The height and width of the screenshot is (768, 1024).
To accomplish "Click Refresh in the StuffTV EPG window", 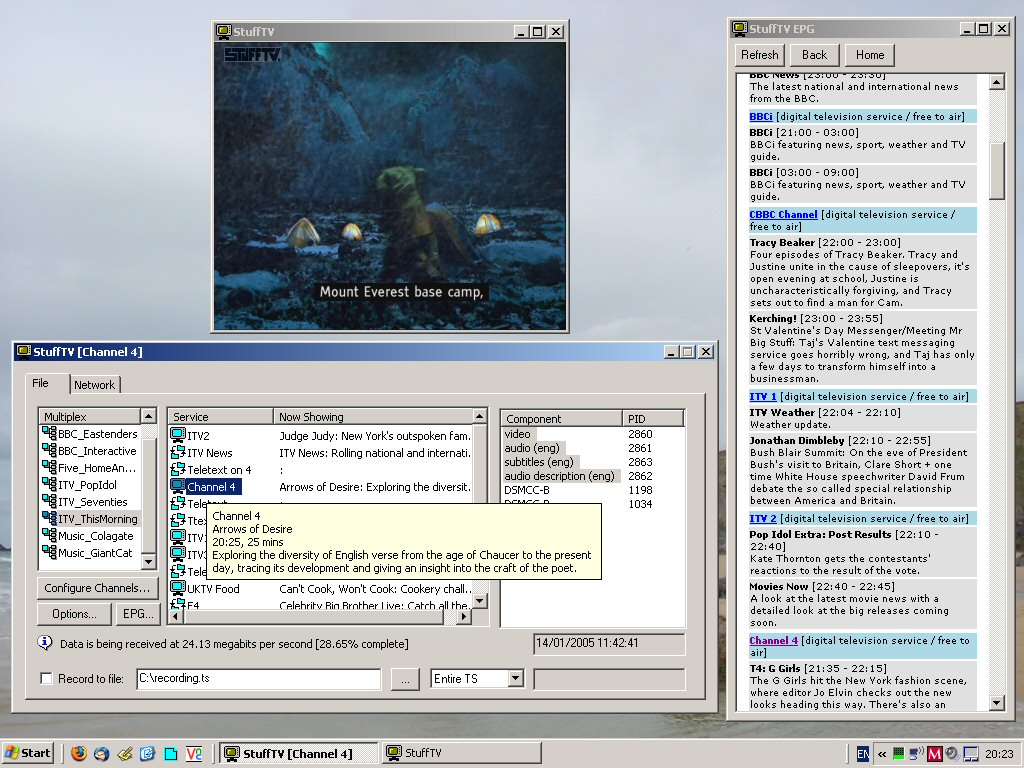I will pyautogui.click(x=760, y=55).
